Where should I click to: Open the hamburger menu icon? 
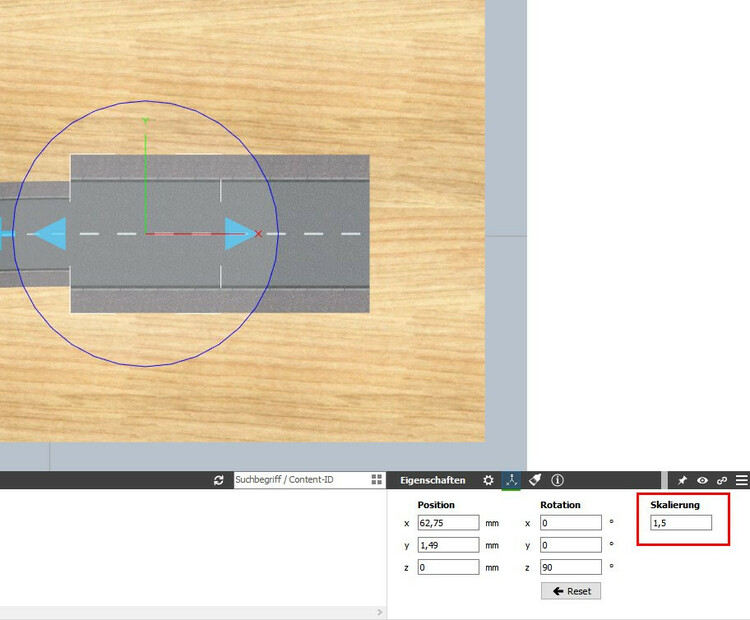[x=741, y=480]
